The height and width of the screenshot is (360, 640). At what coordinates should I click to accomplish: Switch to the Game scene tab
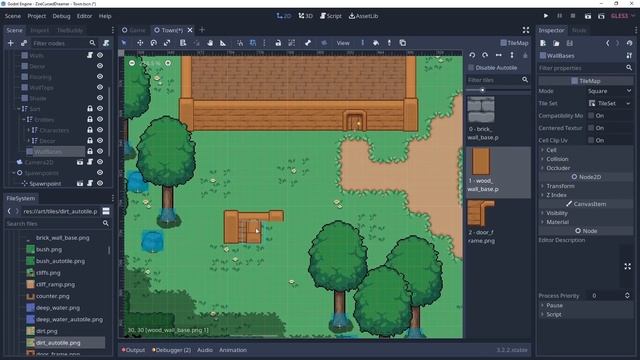point(134,30)
